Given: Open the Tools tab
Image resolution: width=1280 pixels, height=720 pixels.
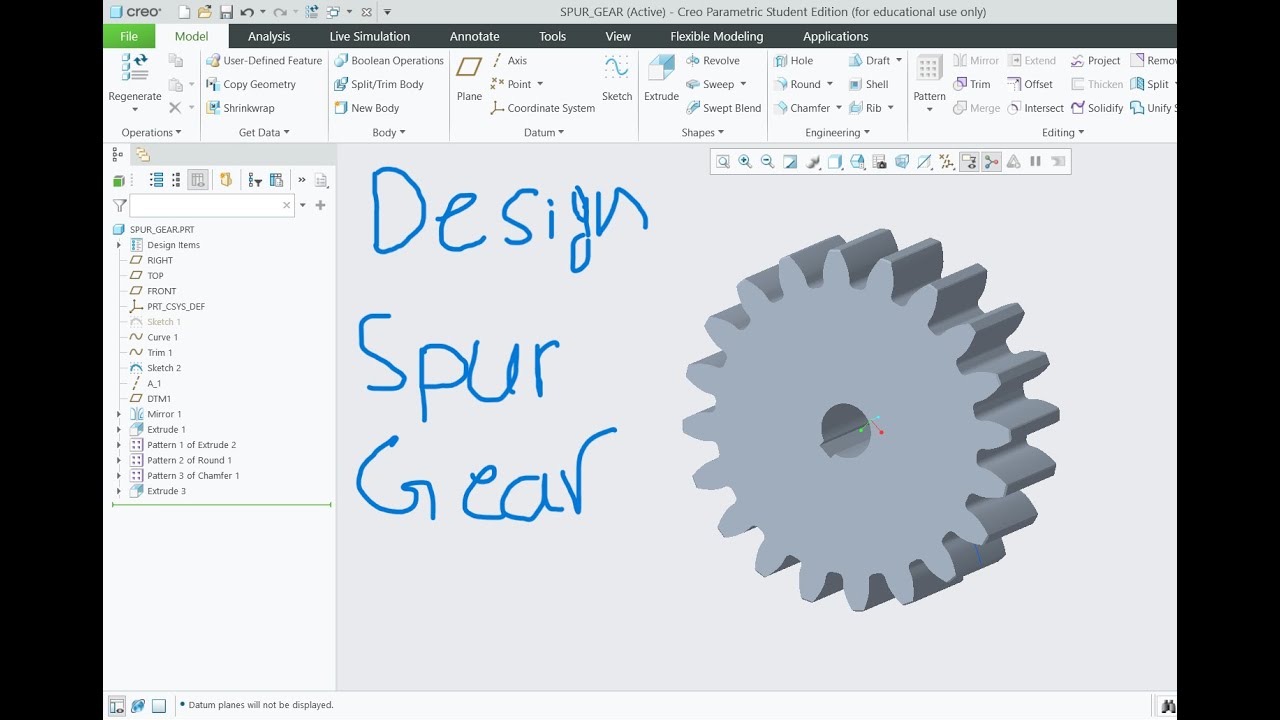Looking at the screenshot, I should click(x=553, y=36).
